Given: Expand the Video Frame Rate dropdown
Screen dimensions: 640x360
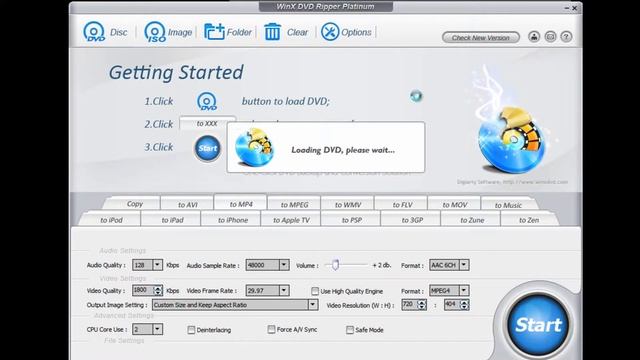Looking at the screenshot, I should click(x=284, y=290).
